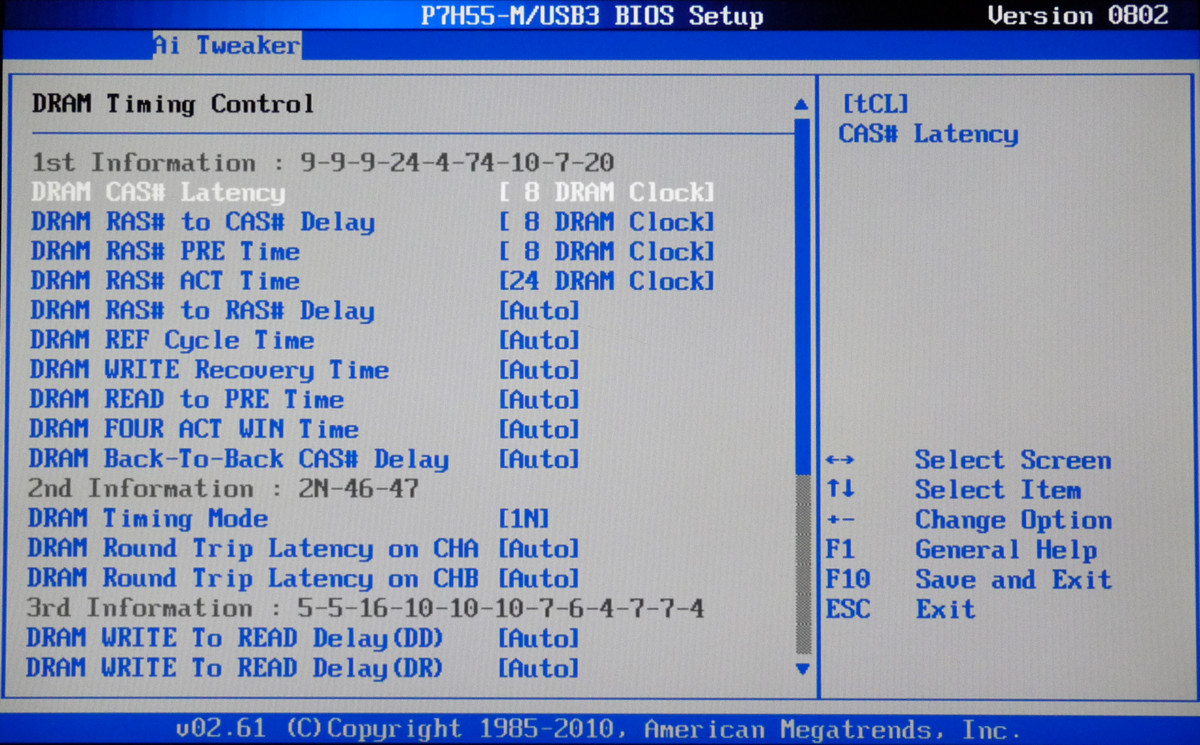
Task: Click the F10 key indicator
Action: pos(848,579)
